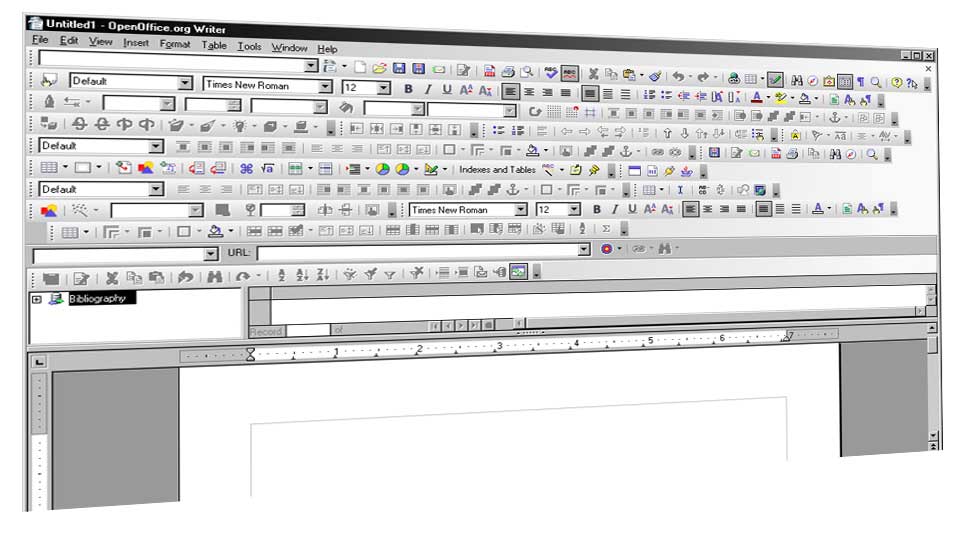Image resolution: width=960 pixels, height=540 pixels.
Task: Toggle the Data Sources view button
Action: point(845,81)
